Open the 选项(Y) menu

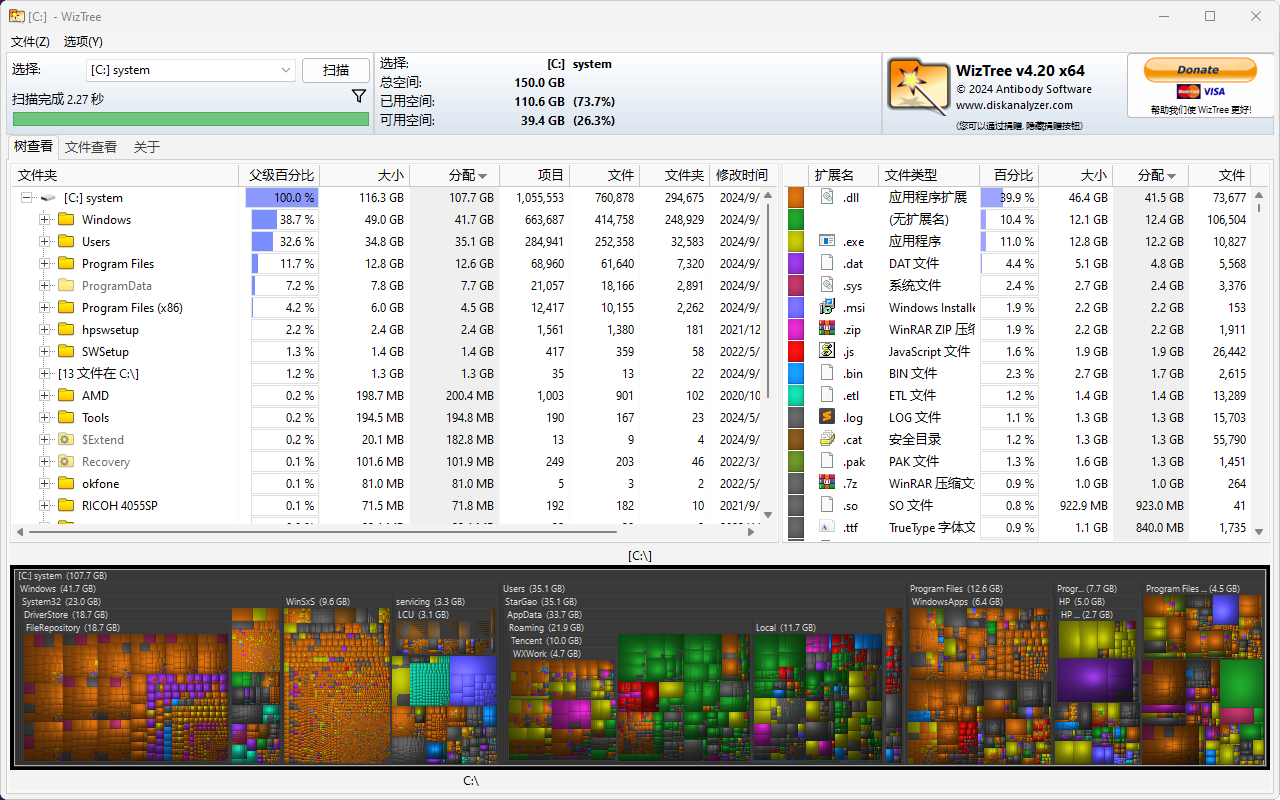tap(83, 42)
